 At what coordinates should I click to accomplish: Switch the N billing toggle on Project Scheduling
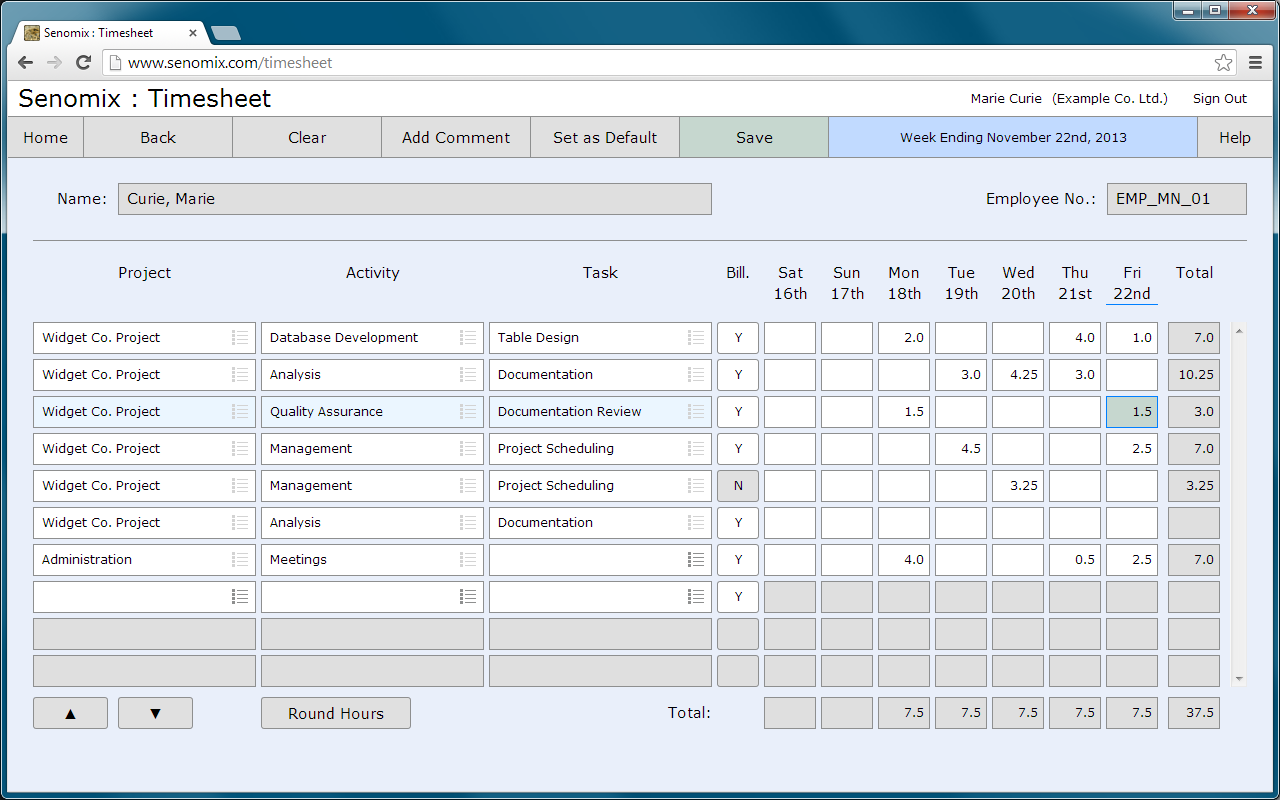(x=737, y=485)
